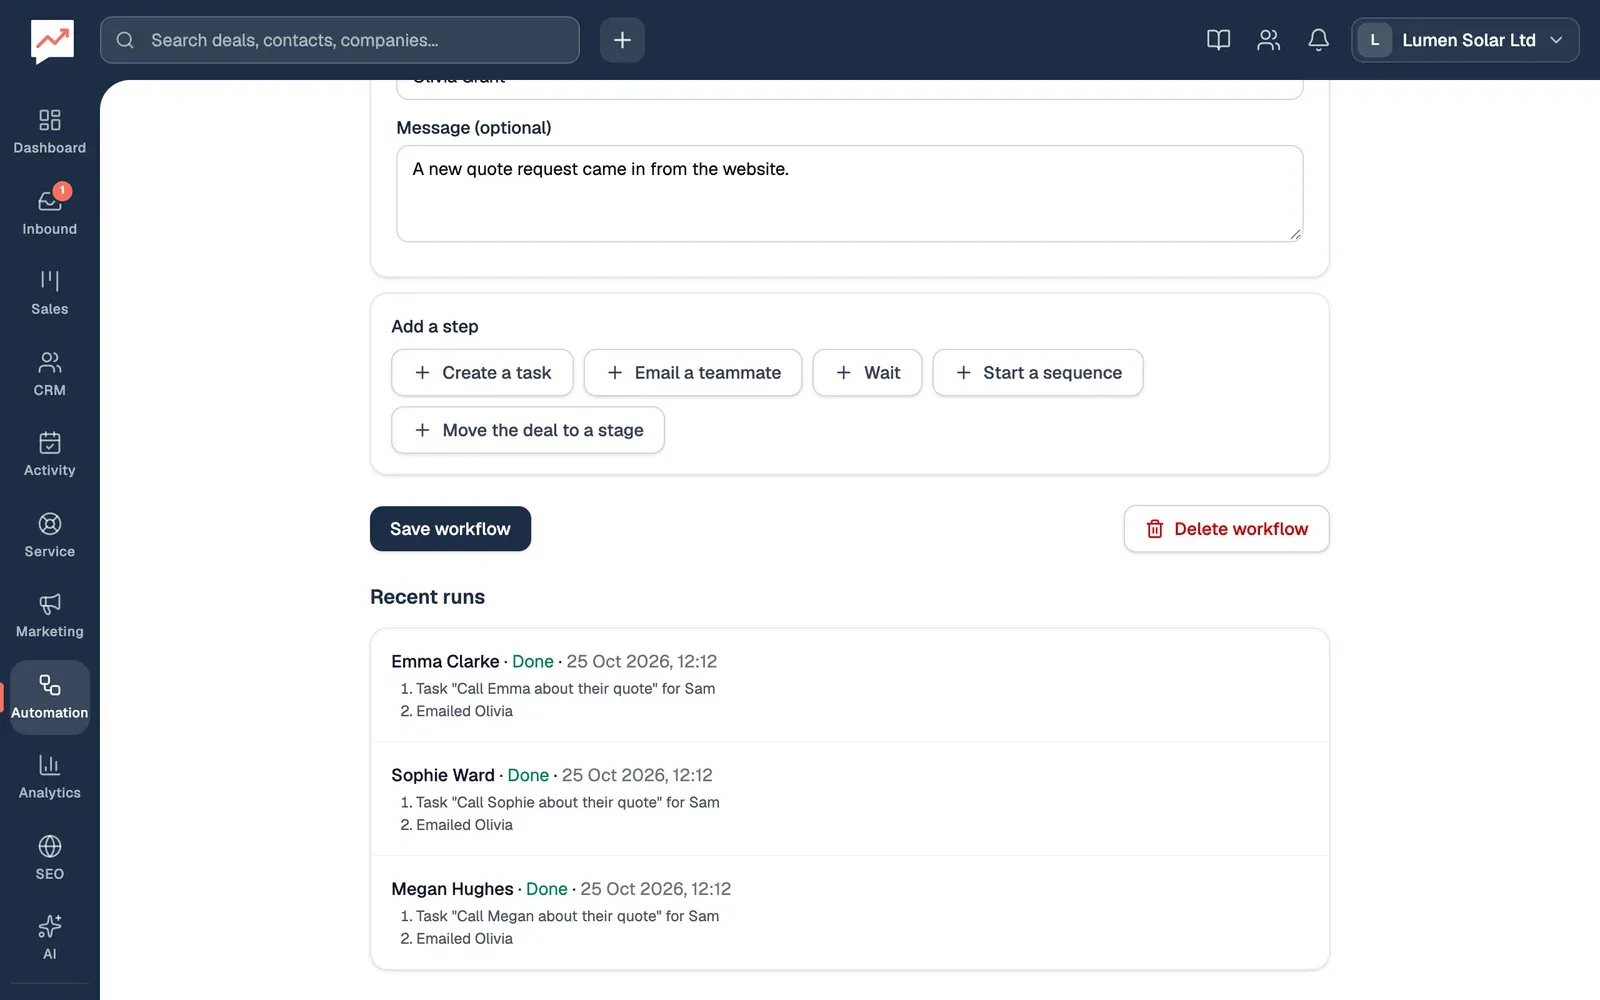Add a Start a sequence step
The height and width of the screenshot is (1000, 1600).
point(1038,373)
